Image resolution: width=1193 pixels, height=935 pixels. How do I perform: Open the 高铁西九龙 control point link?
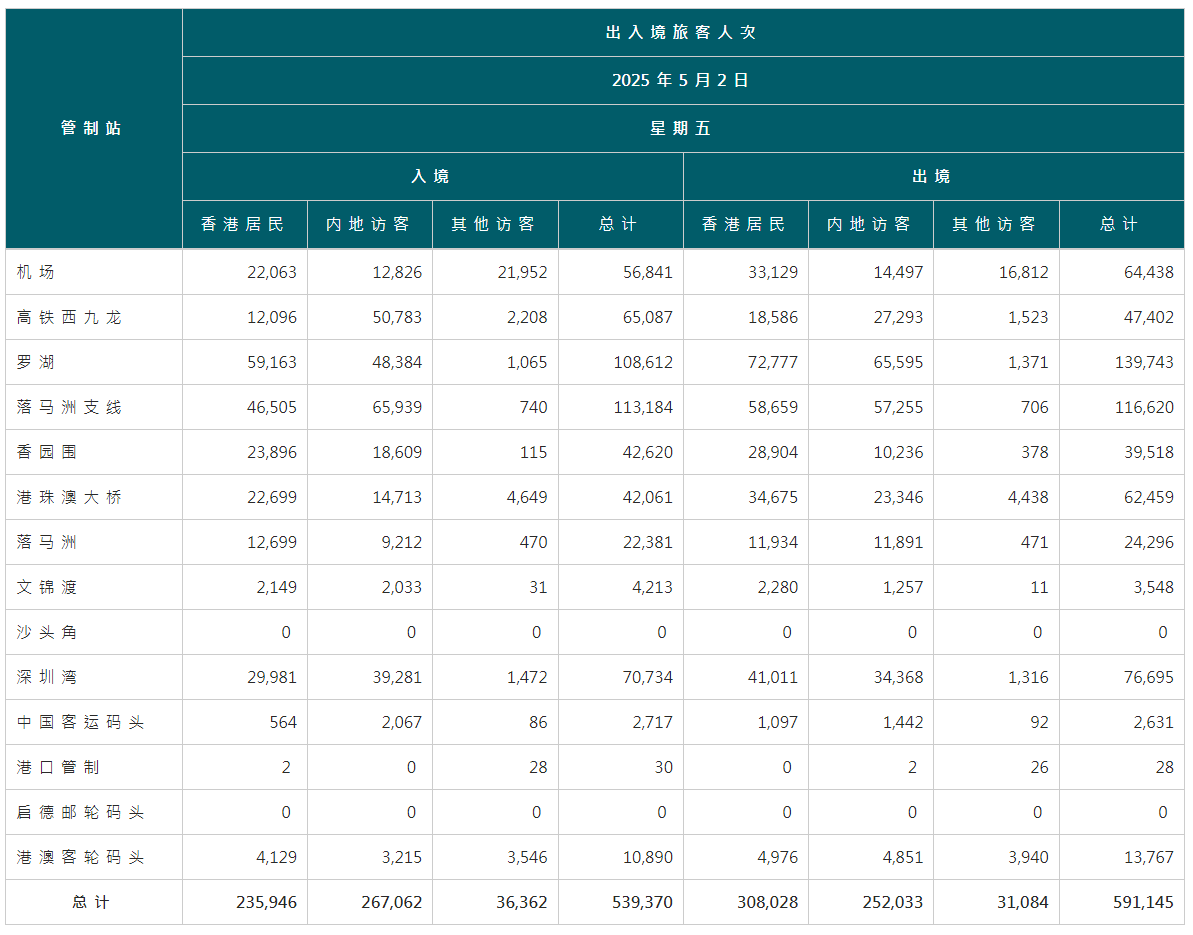click(x=69, y=317)
